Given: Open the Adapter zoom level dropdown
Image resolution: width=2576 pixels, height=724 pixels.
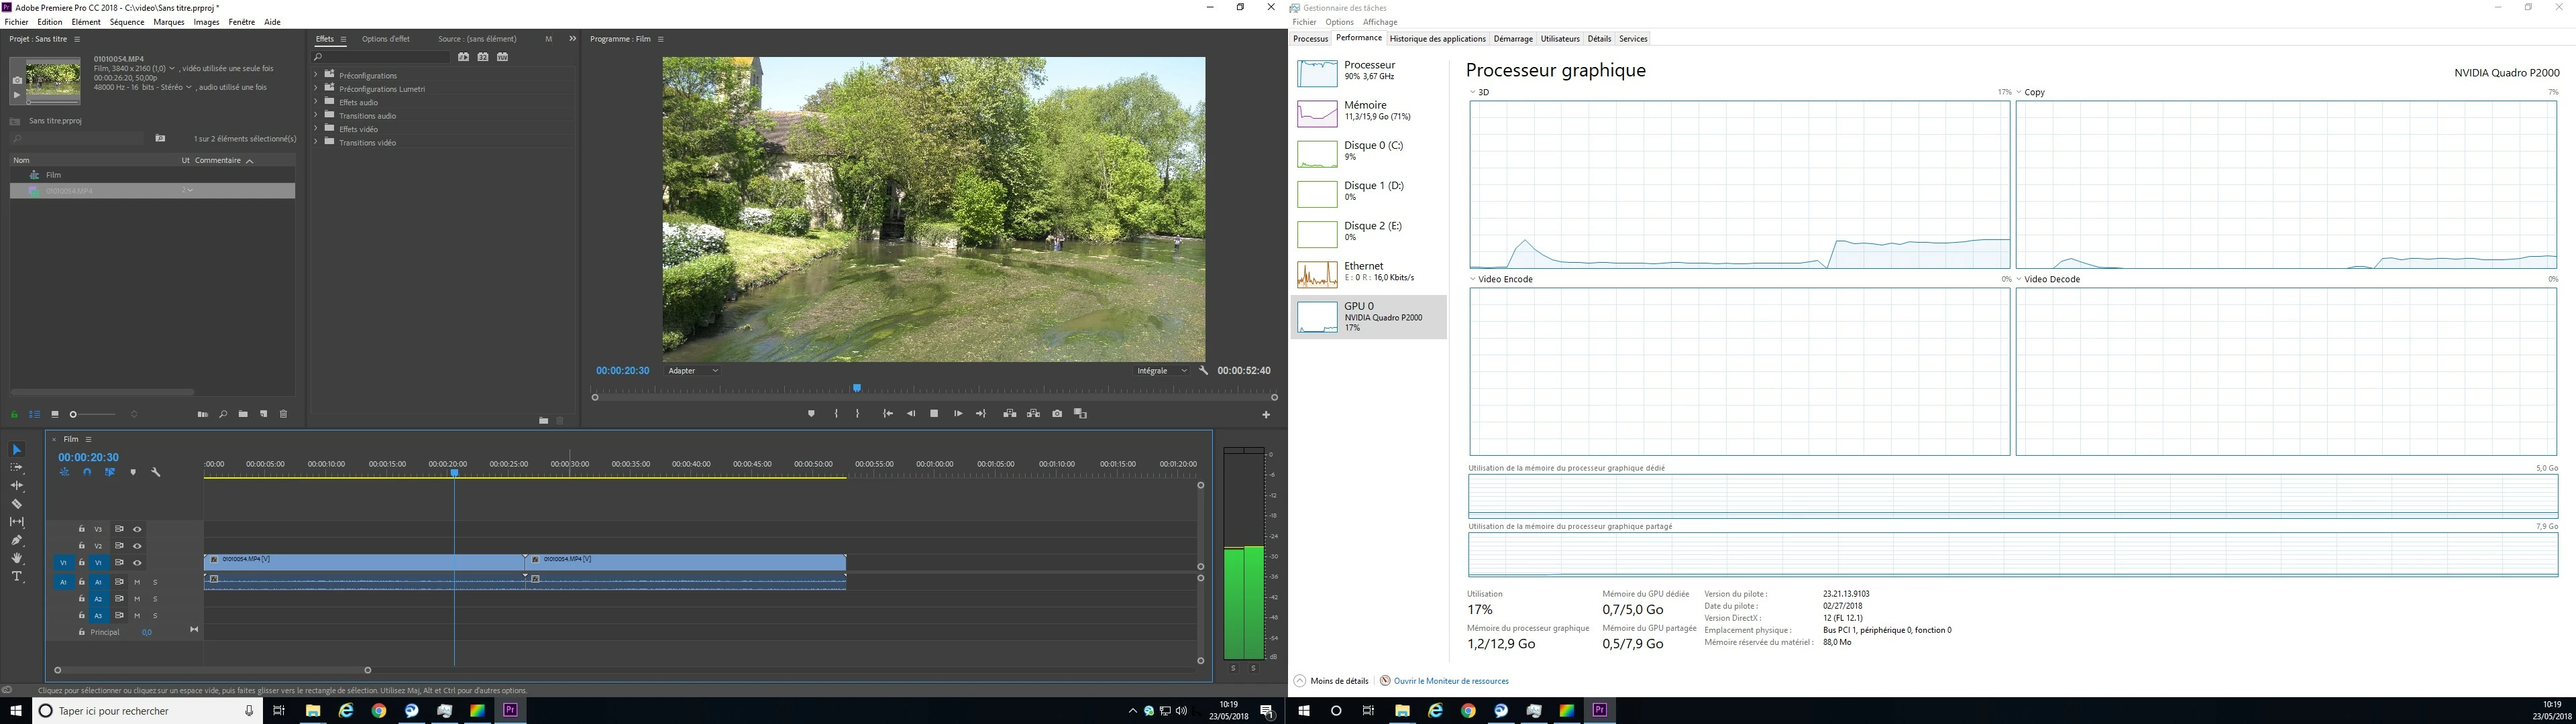Looking at the screenshot, I should tap(693, 371).
